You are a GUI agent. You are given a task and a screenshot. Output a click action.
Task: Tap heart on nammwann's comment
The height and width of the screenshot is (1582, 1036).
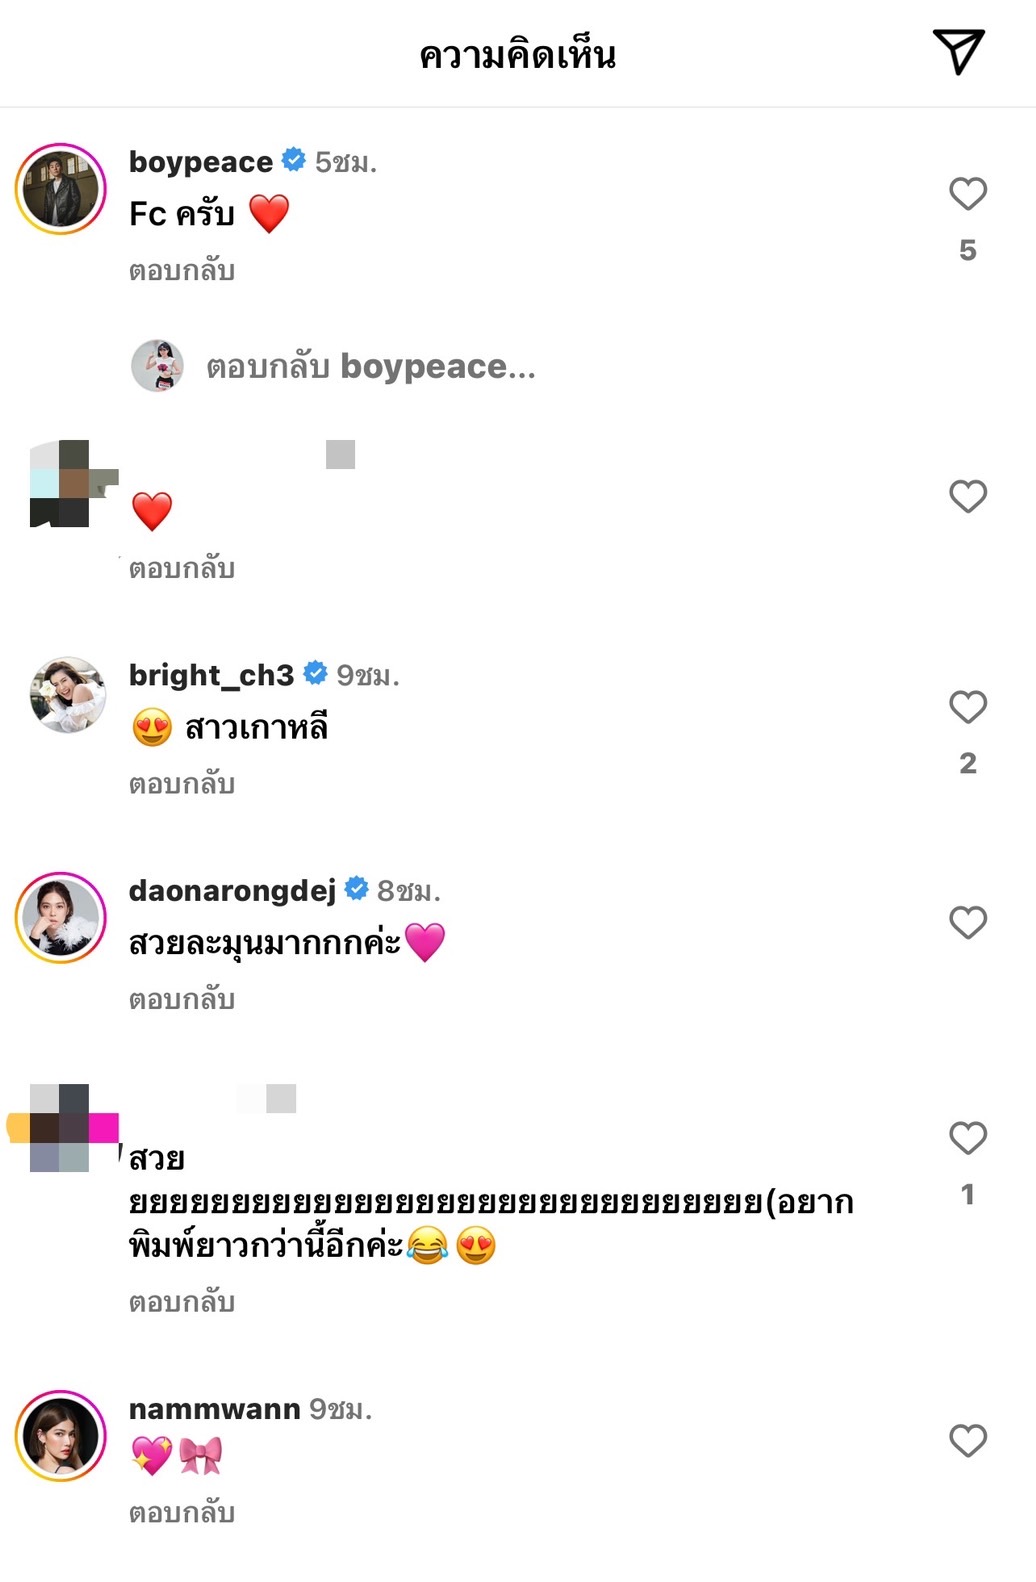(967, 1441)
